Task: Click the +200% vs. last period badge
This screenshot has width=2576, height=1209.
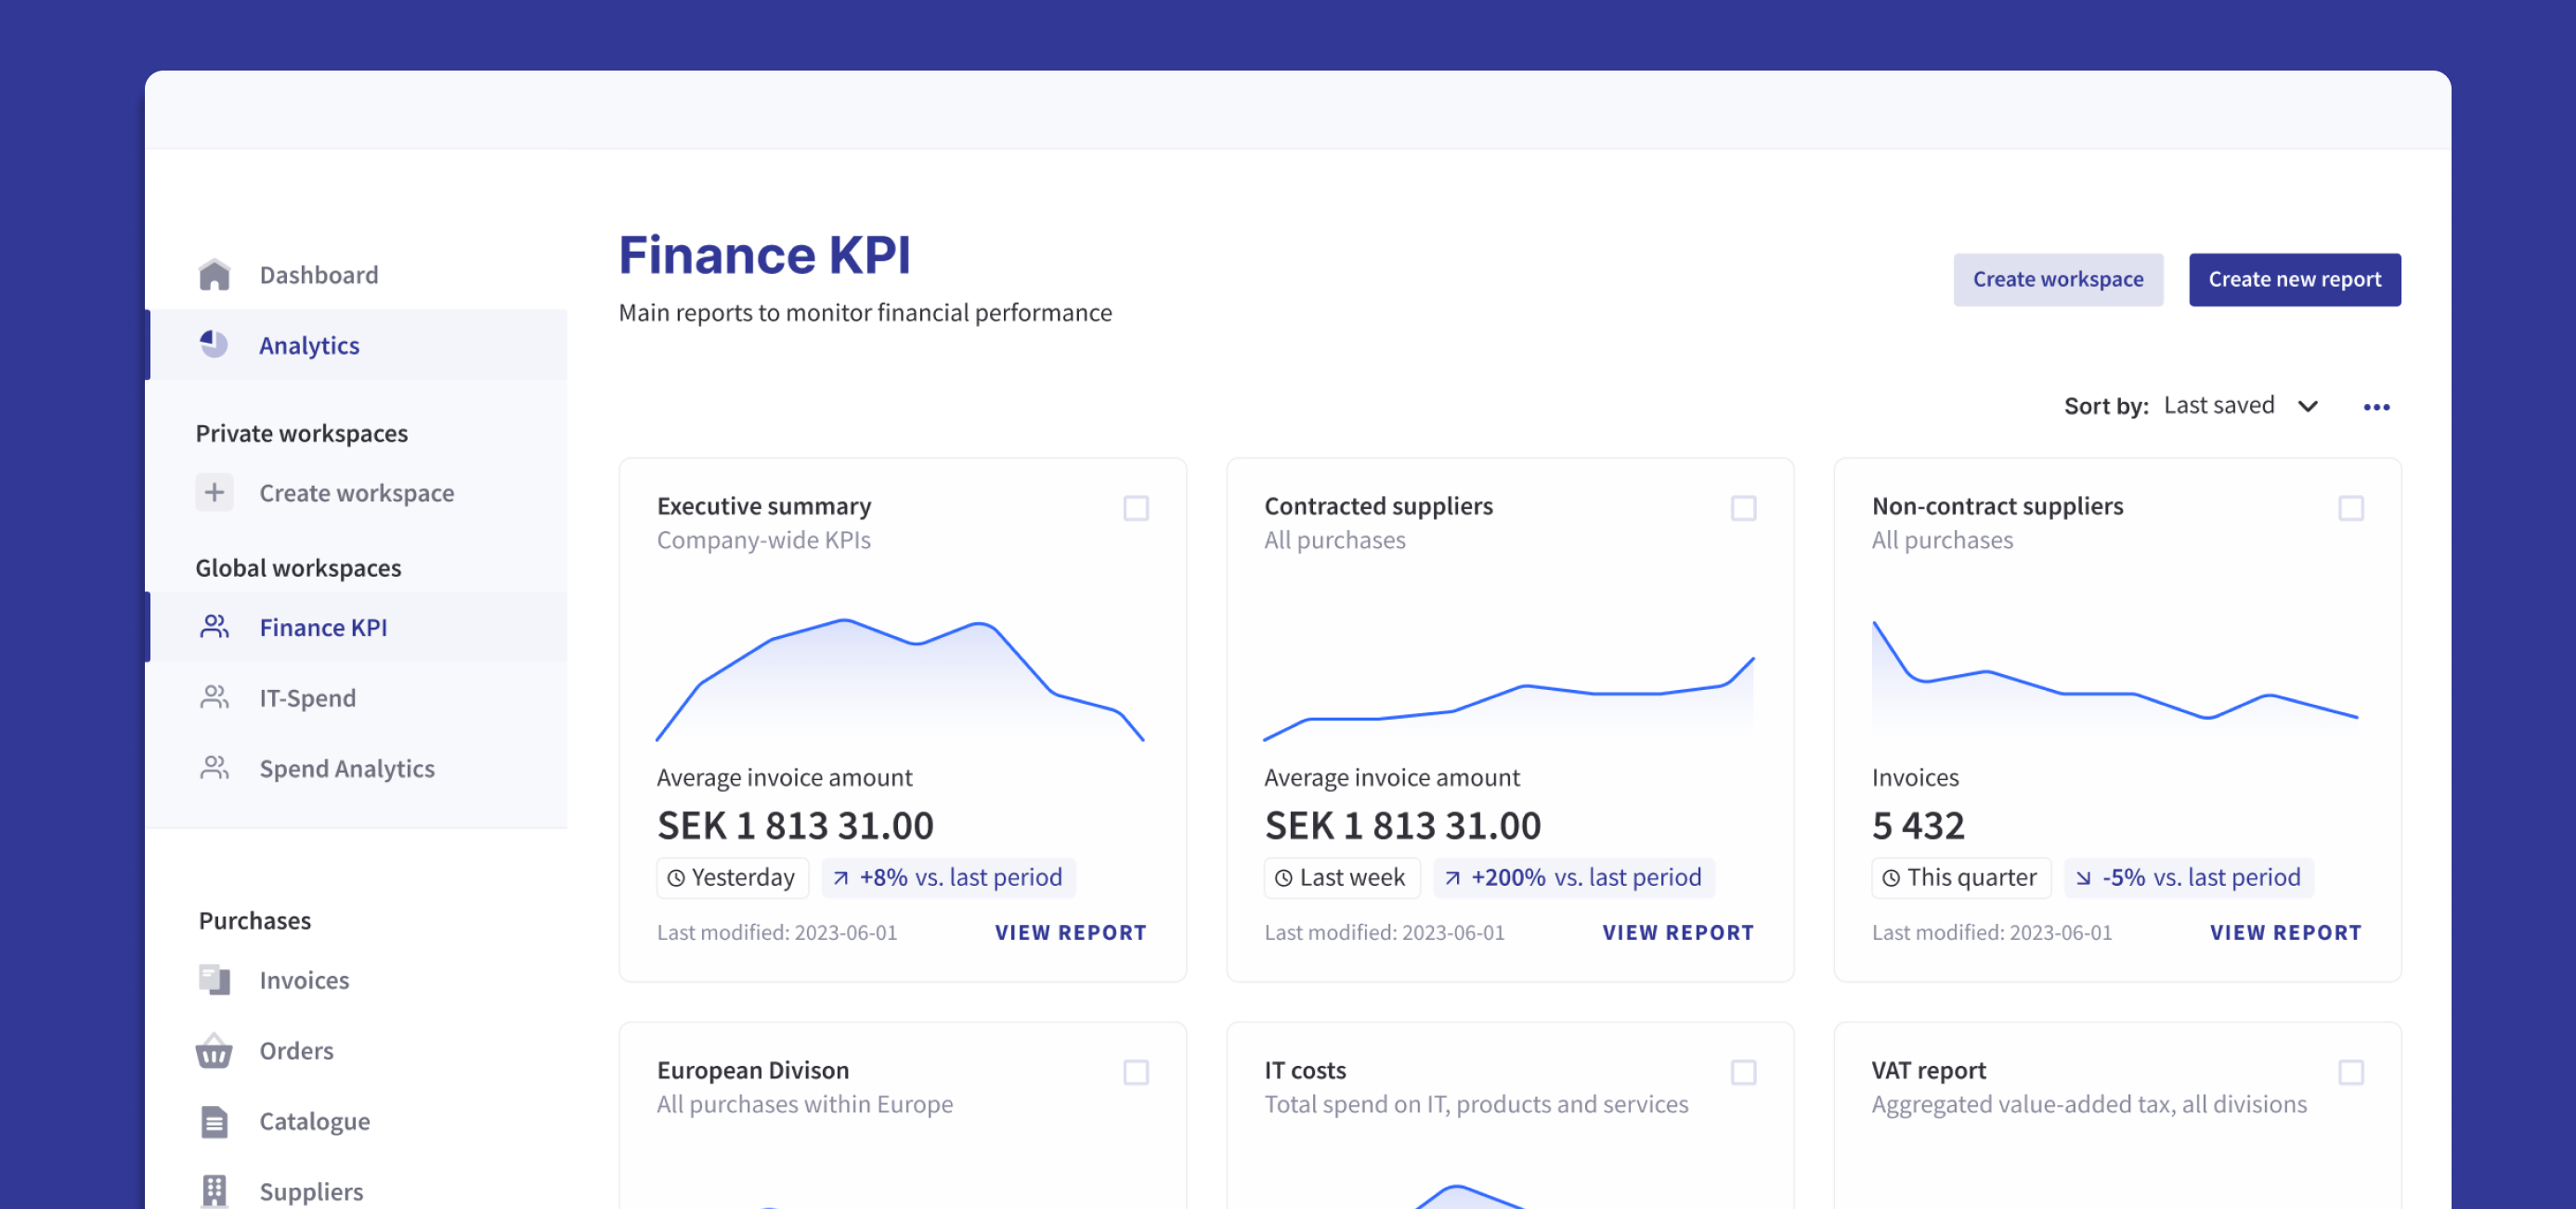Action: pos(1574,877)
